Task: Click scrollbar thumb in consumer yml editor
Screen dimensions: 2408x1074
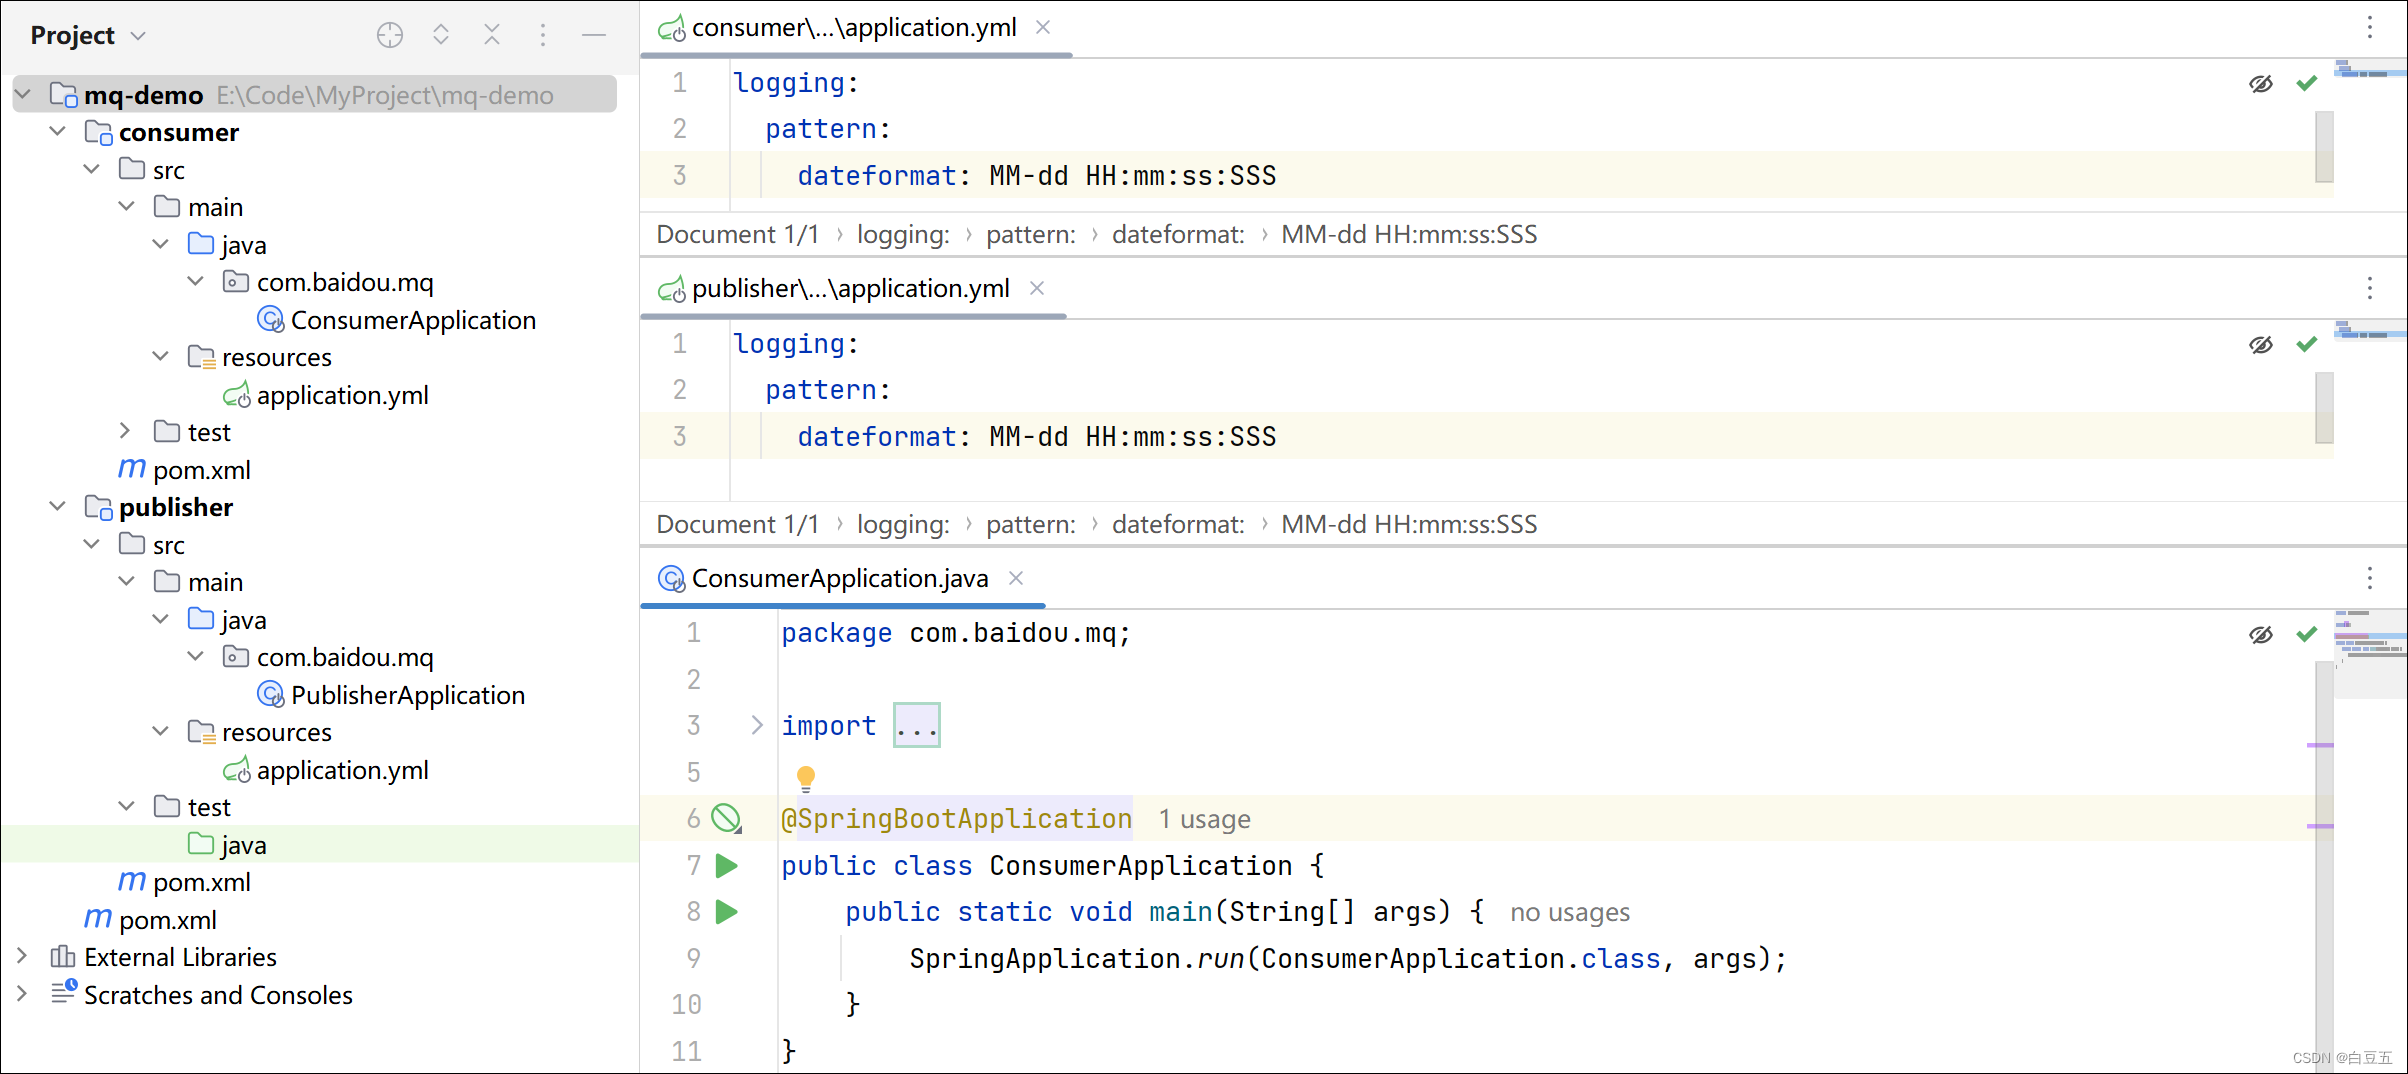Action: (x=2324, y=147)
